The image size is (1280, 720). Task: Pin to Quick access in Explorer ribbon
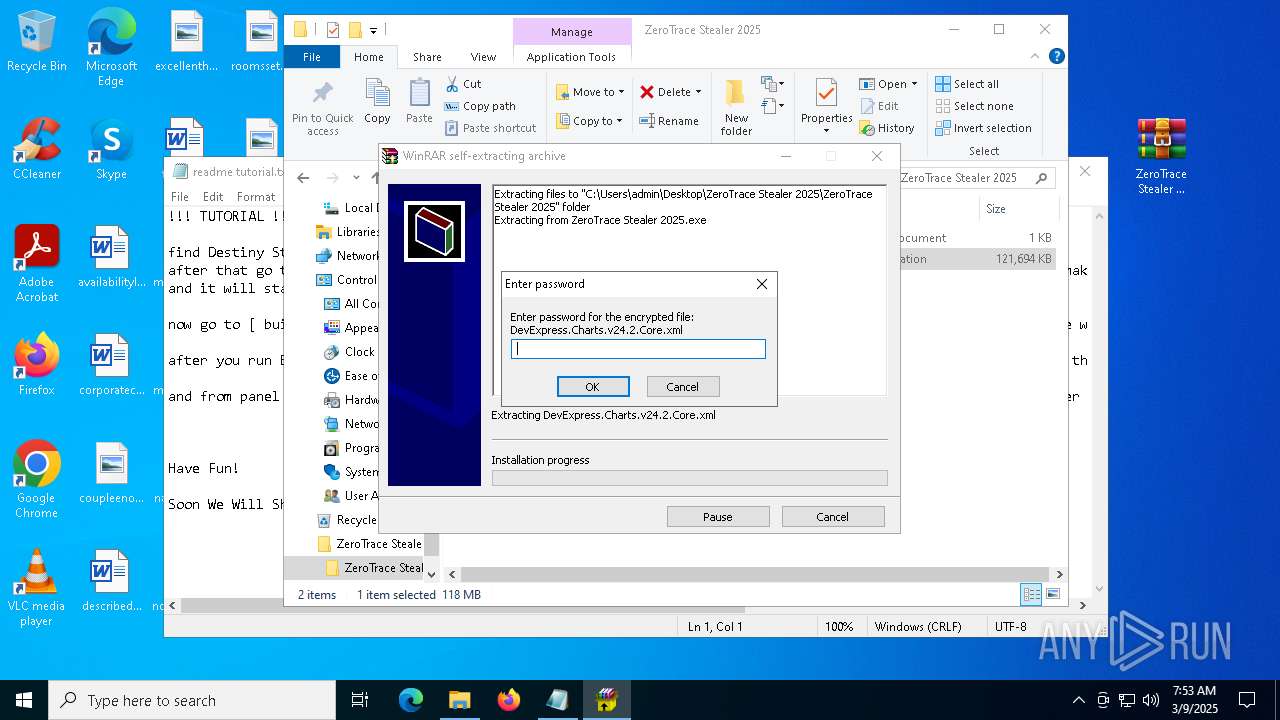323,108
